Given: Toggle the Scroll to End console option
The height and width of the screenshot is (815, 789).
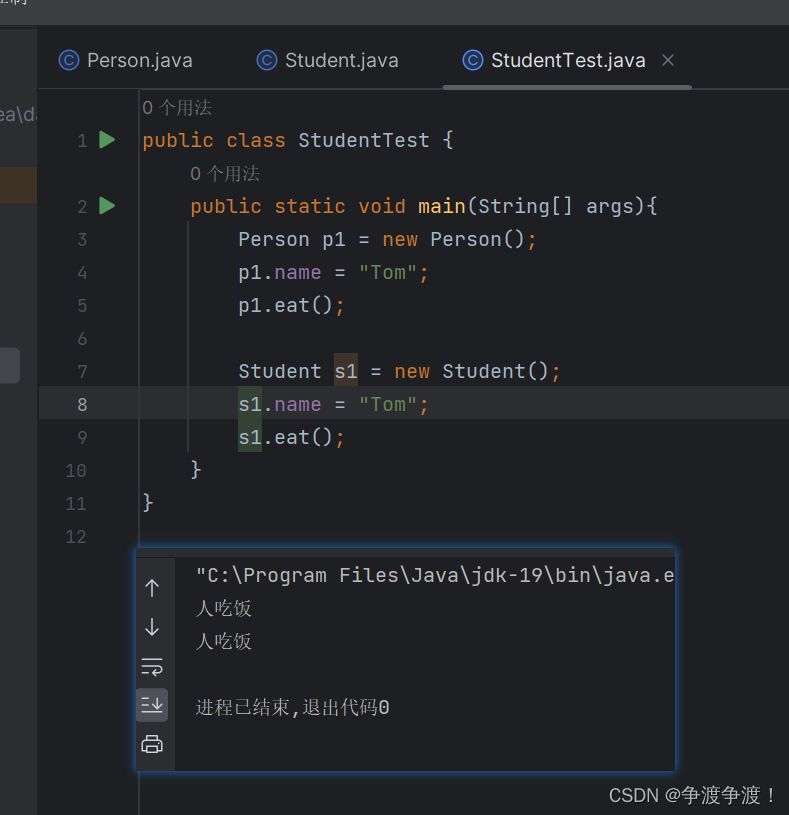Looking at the screenshot, I should (151, 704).
